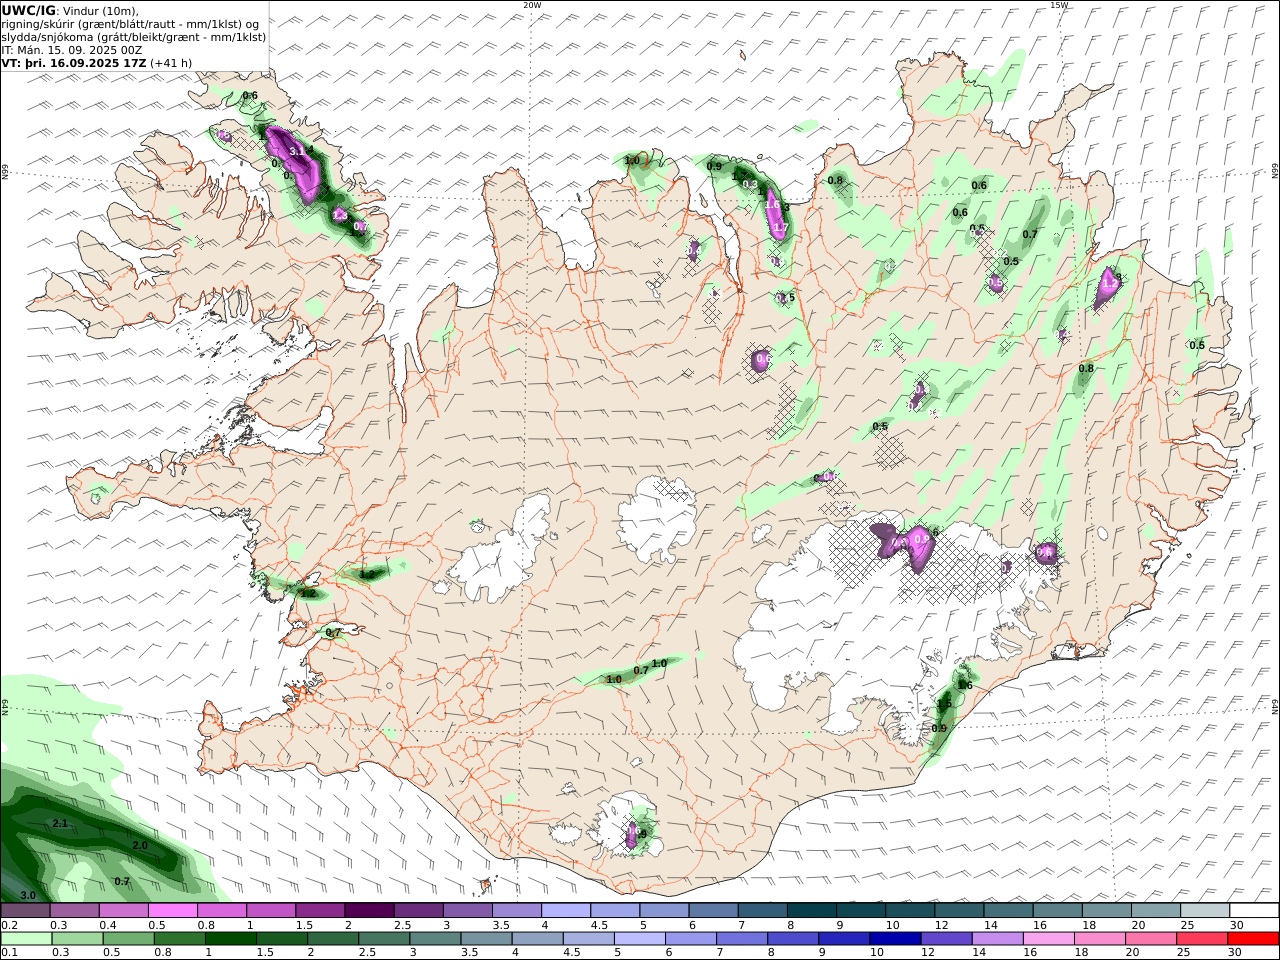Click the 'rigning/skúrir' legend description line
The width and height of the screenshot is (1280, 960).
point(130,23)
